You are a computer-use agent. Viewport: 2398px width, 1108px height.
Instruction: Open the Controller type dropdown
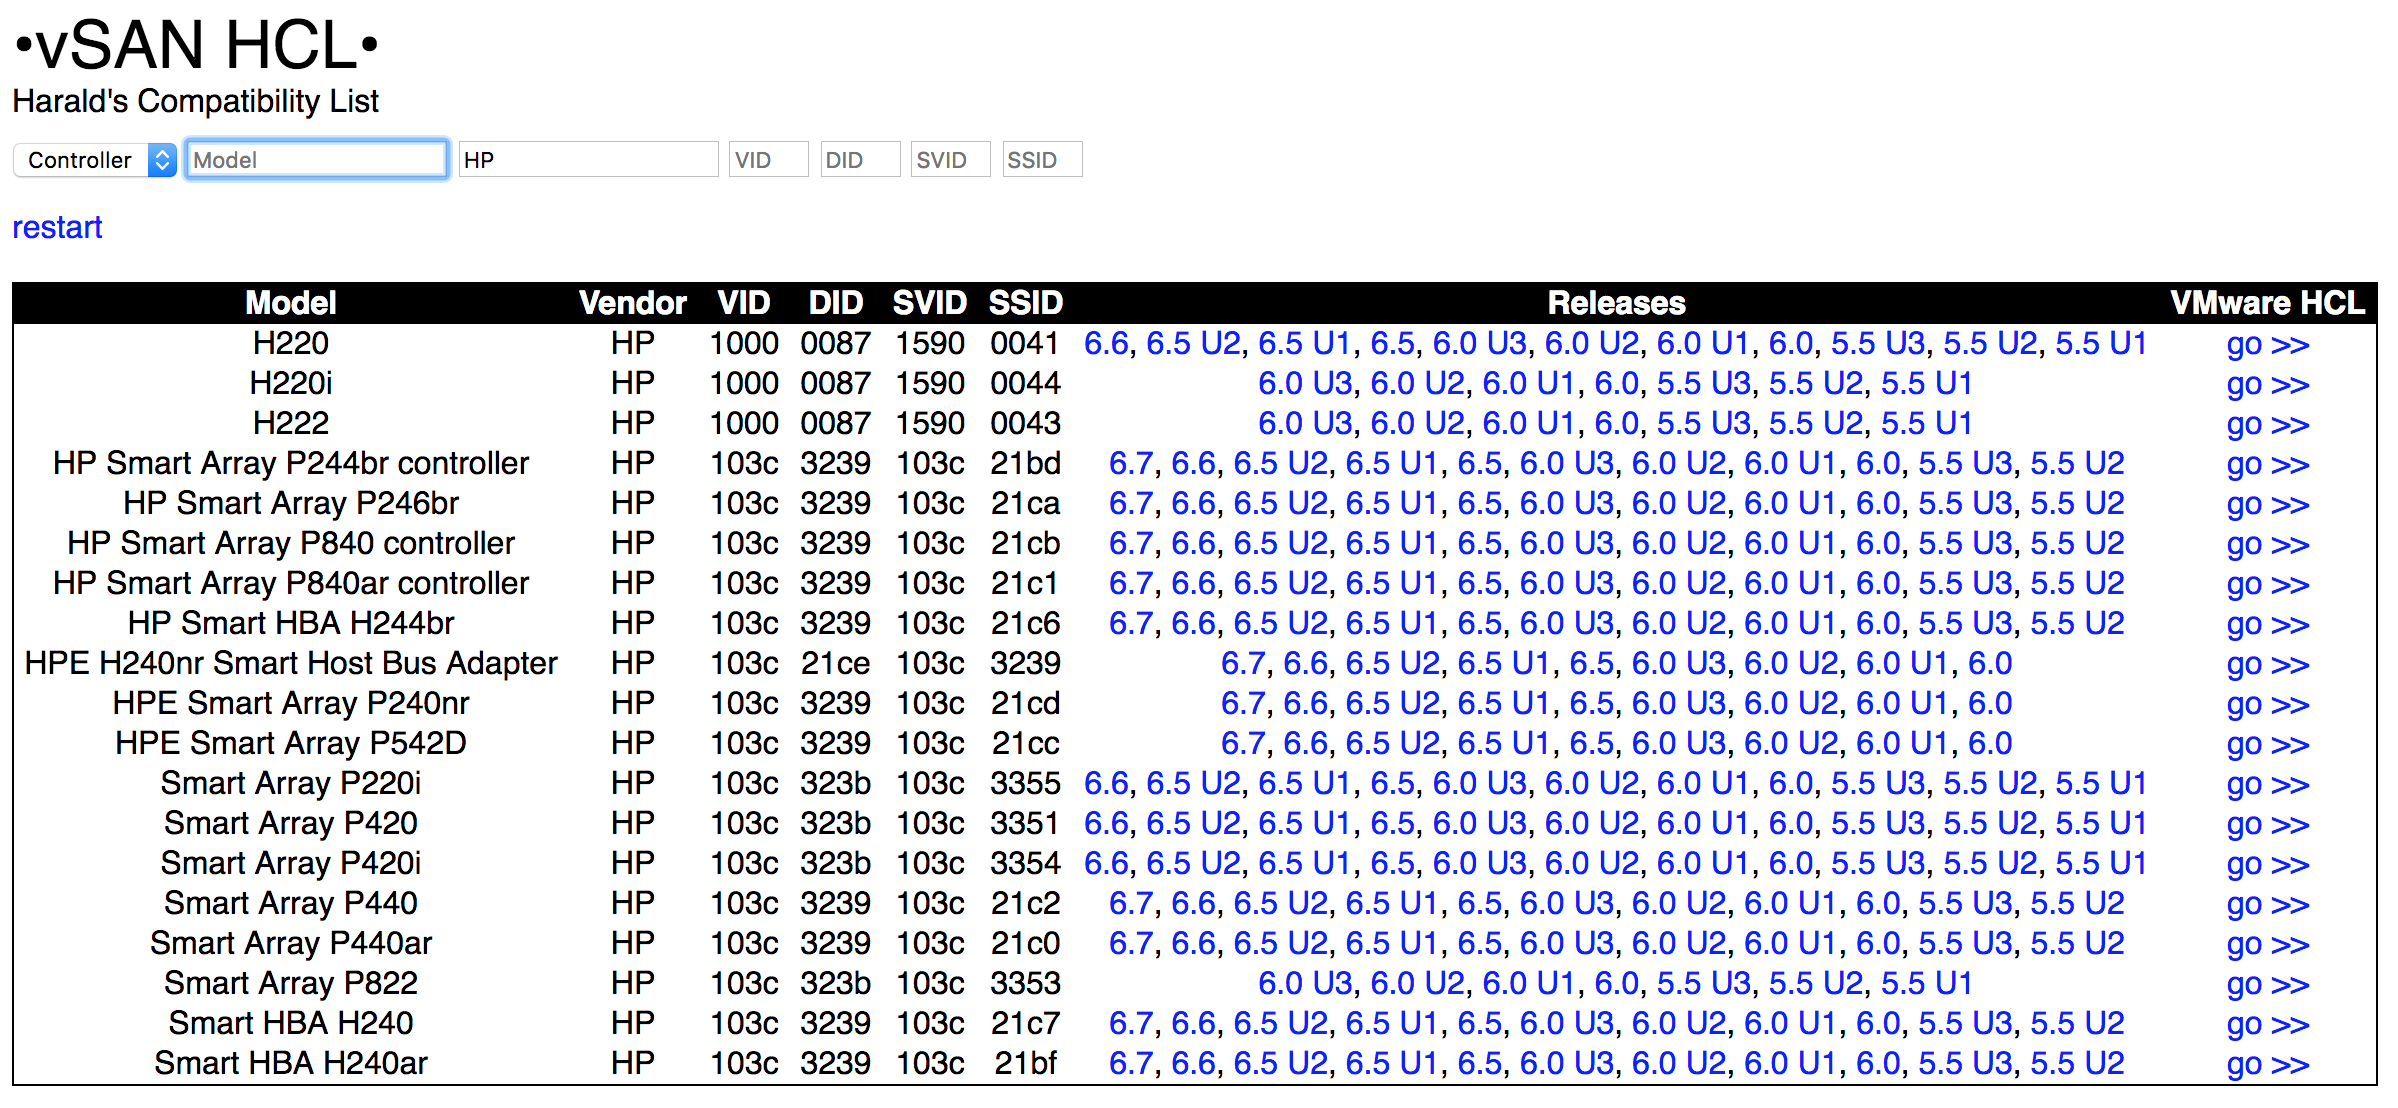point(95,160)
